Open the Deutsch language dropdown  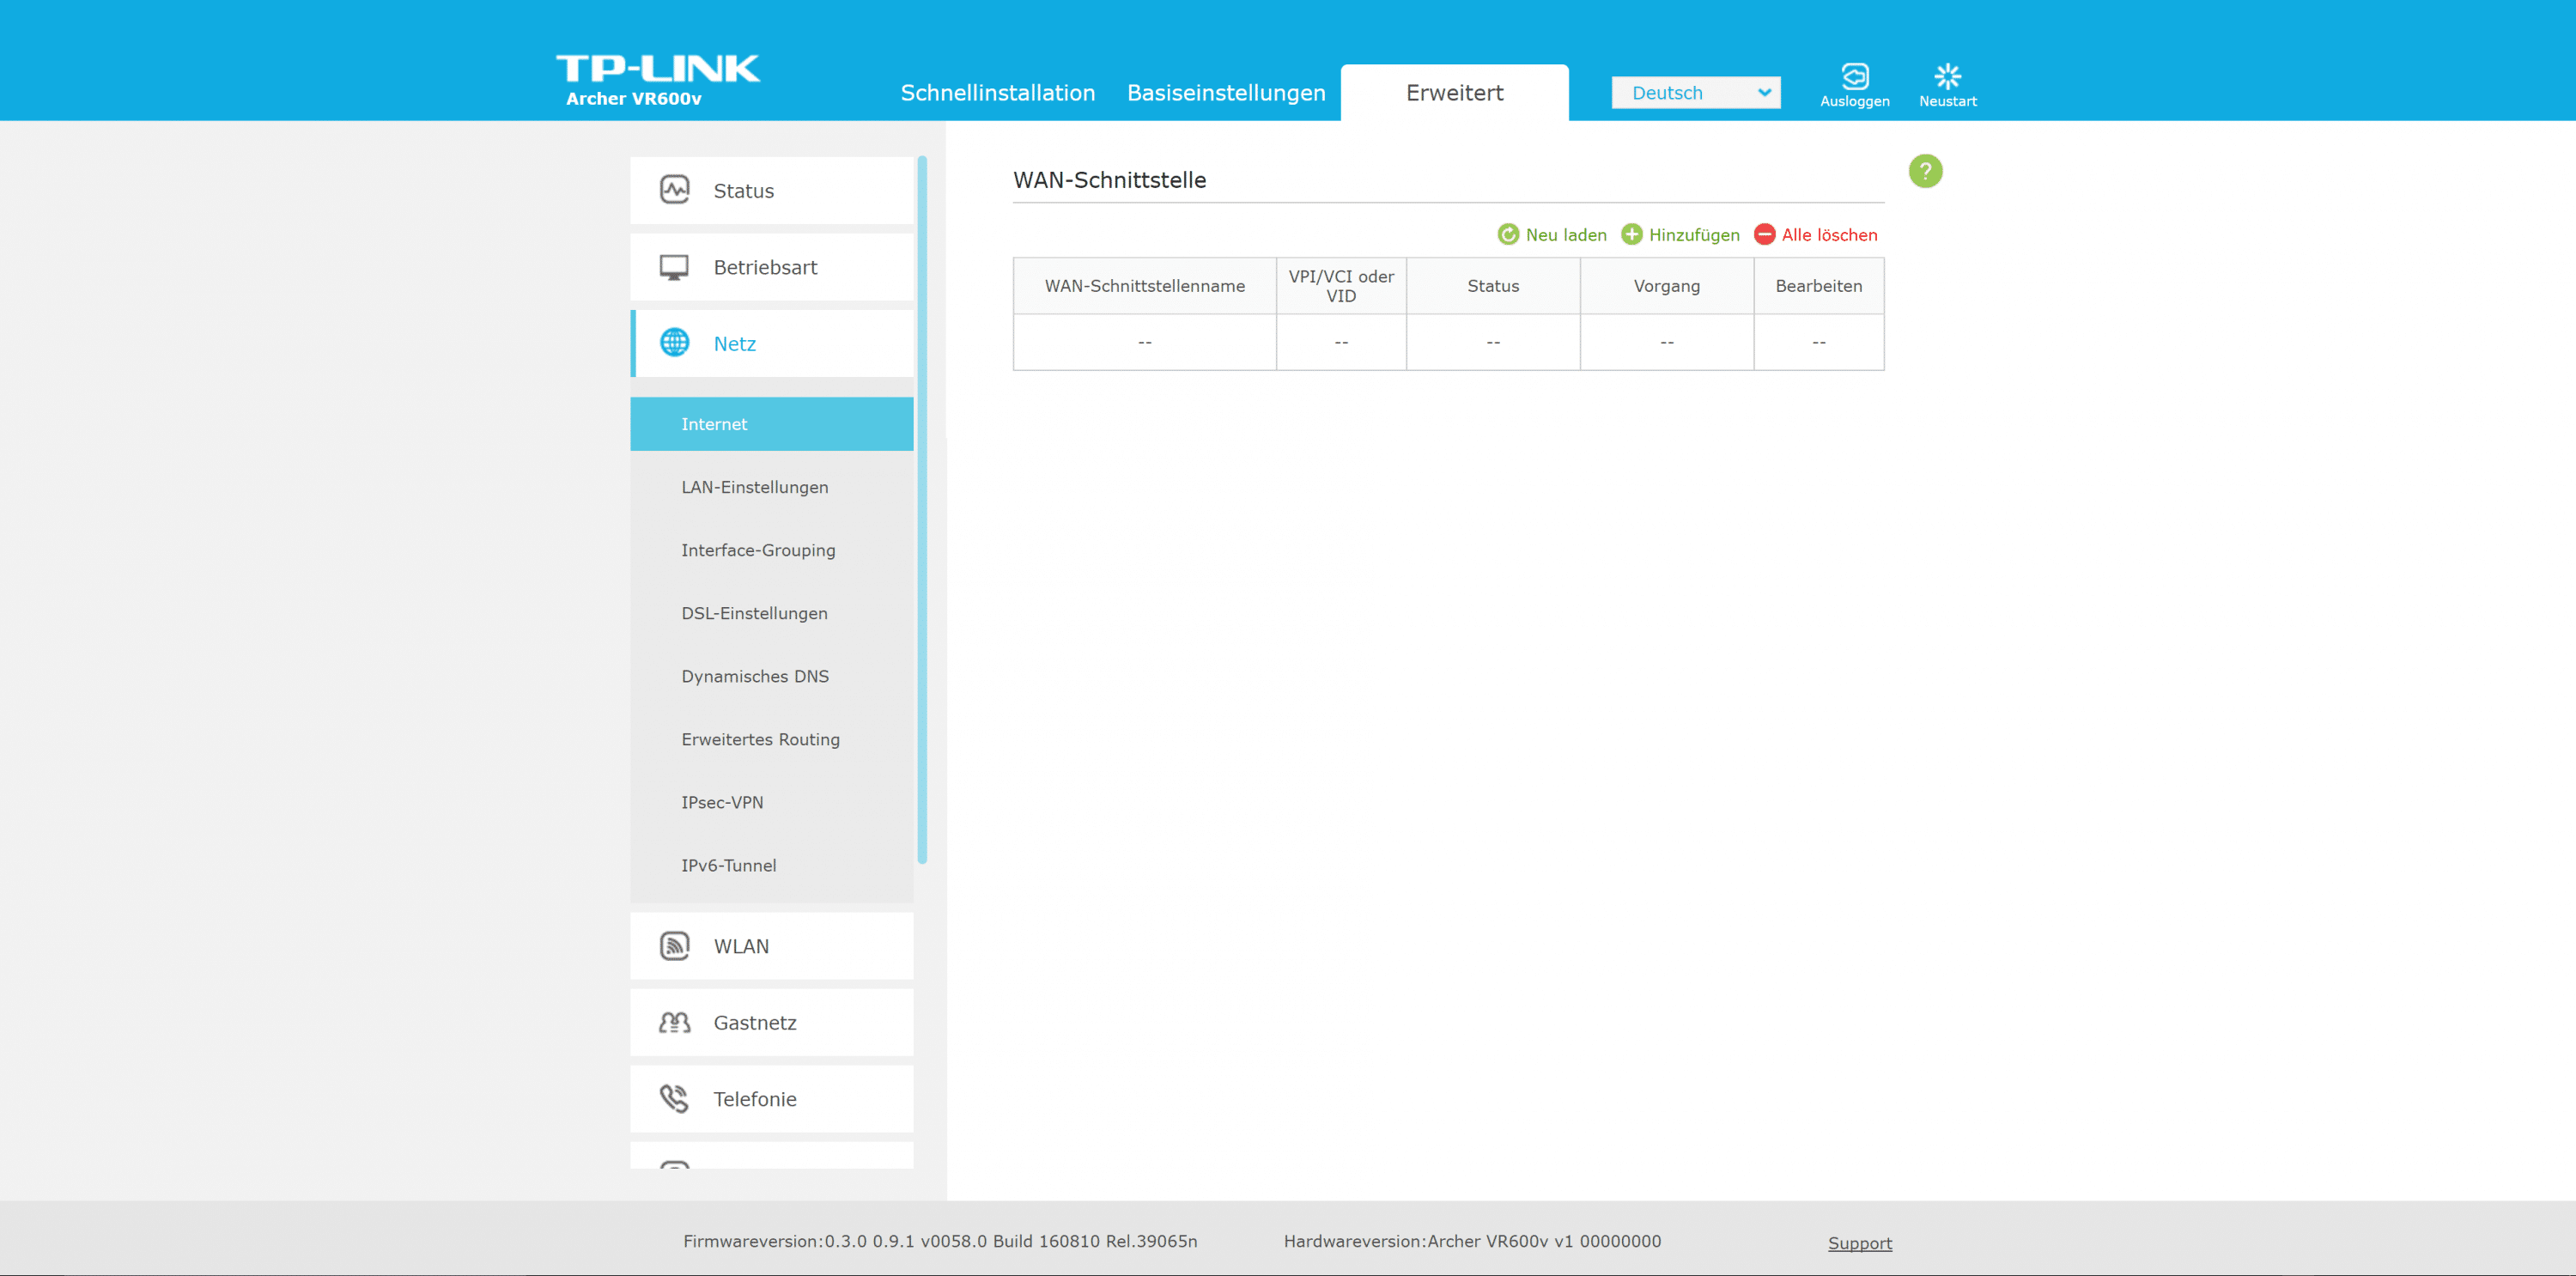coord(1695,93)
